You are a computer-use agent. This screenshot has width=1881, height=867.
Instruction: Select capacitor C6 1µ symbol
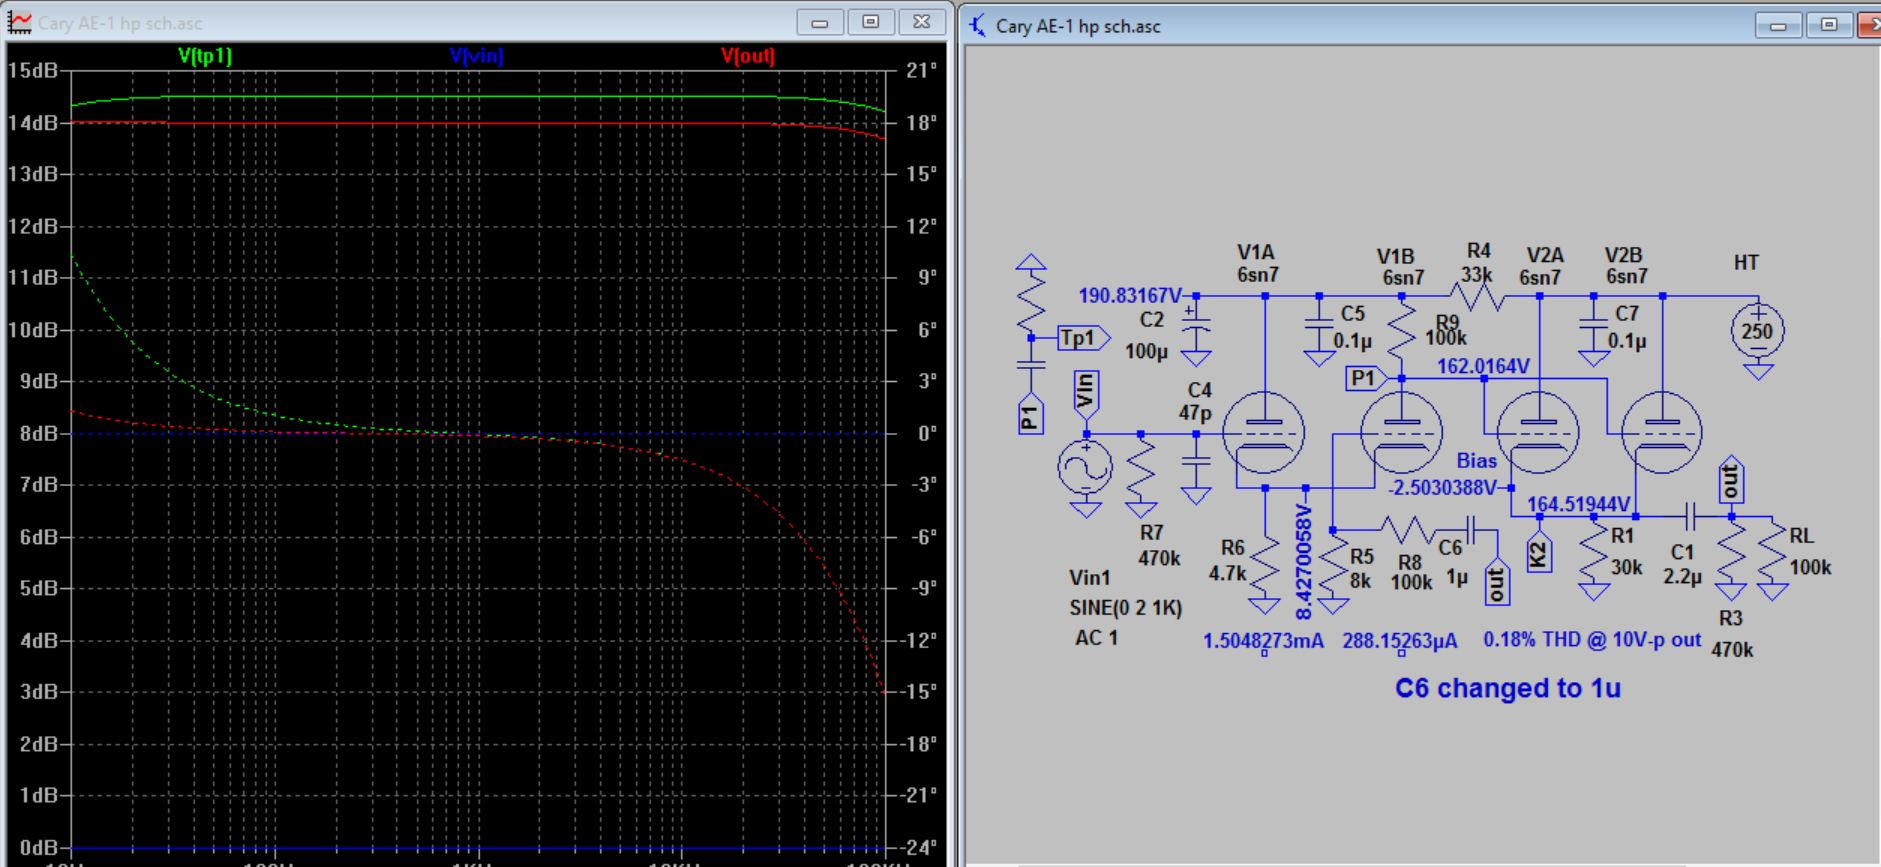point(1470,529)
